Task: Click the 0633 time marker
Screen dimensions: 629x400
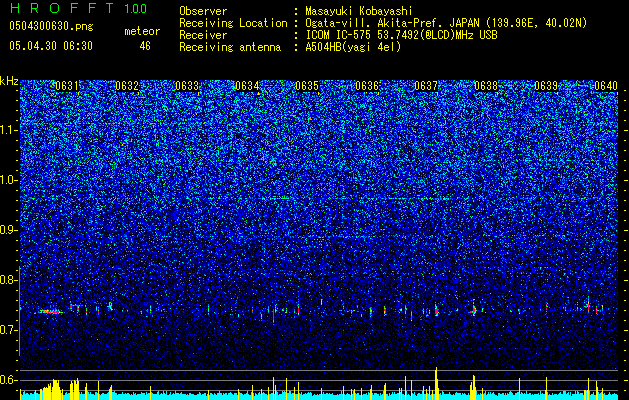Action: (187, 86)
